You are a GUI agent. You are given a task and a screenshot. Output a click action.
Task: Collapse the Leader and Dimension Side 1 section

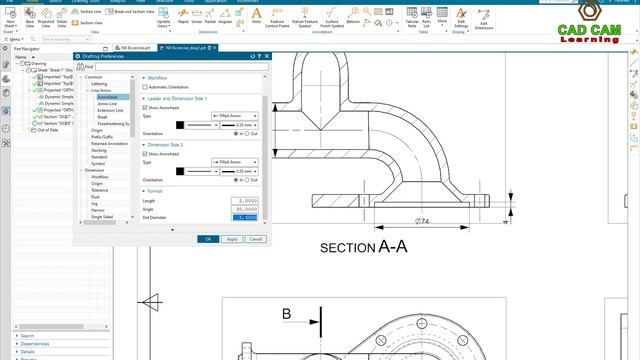tap(144, 98)
